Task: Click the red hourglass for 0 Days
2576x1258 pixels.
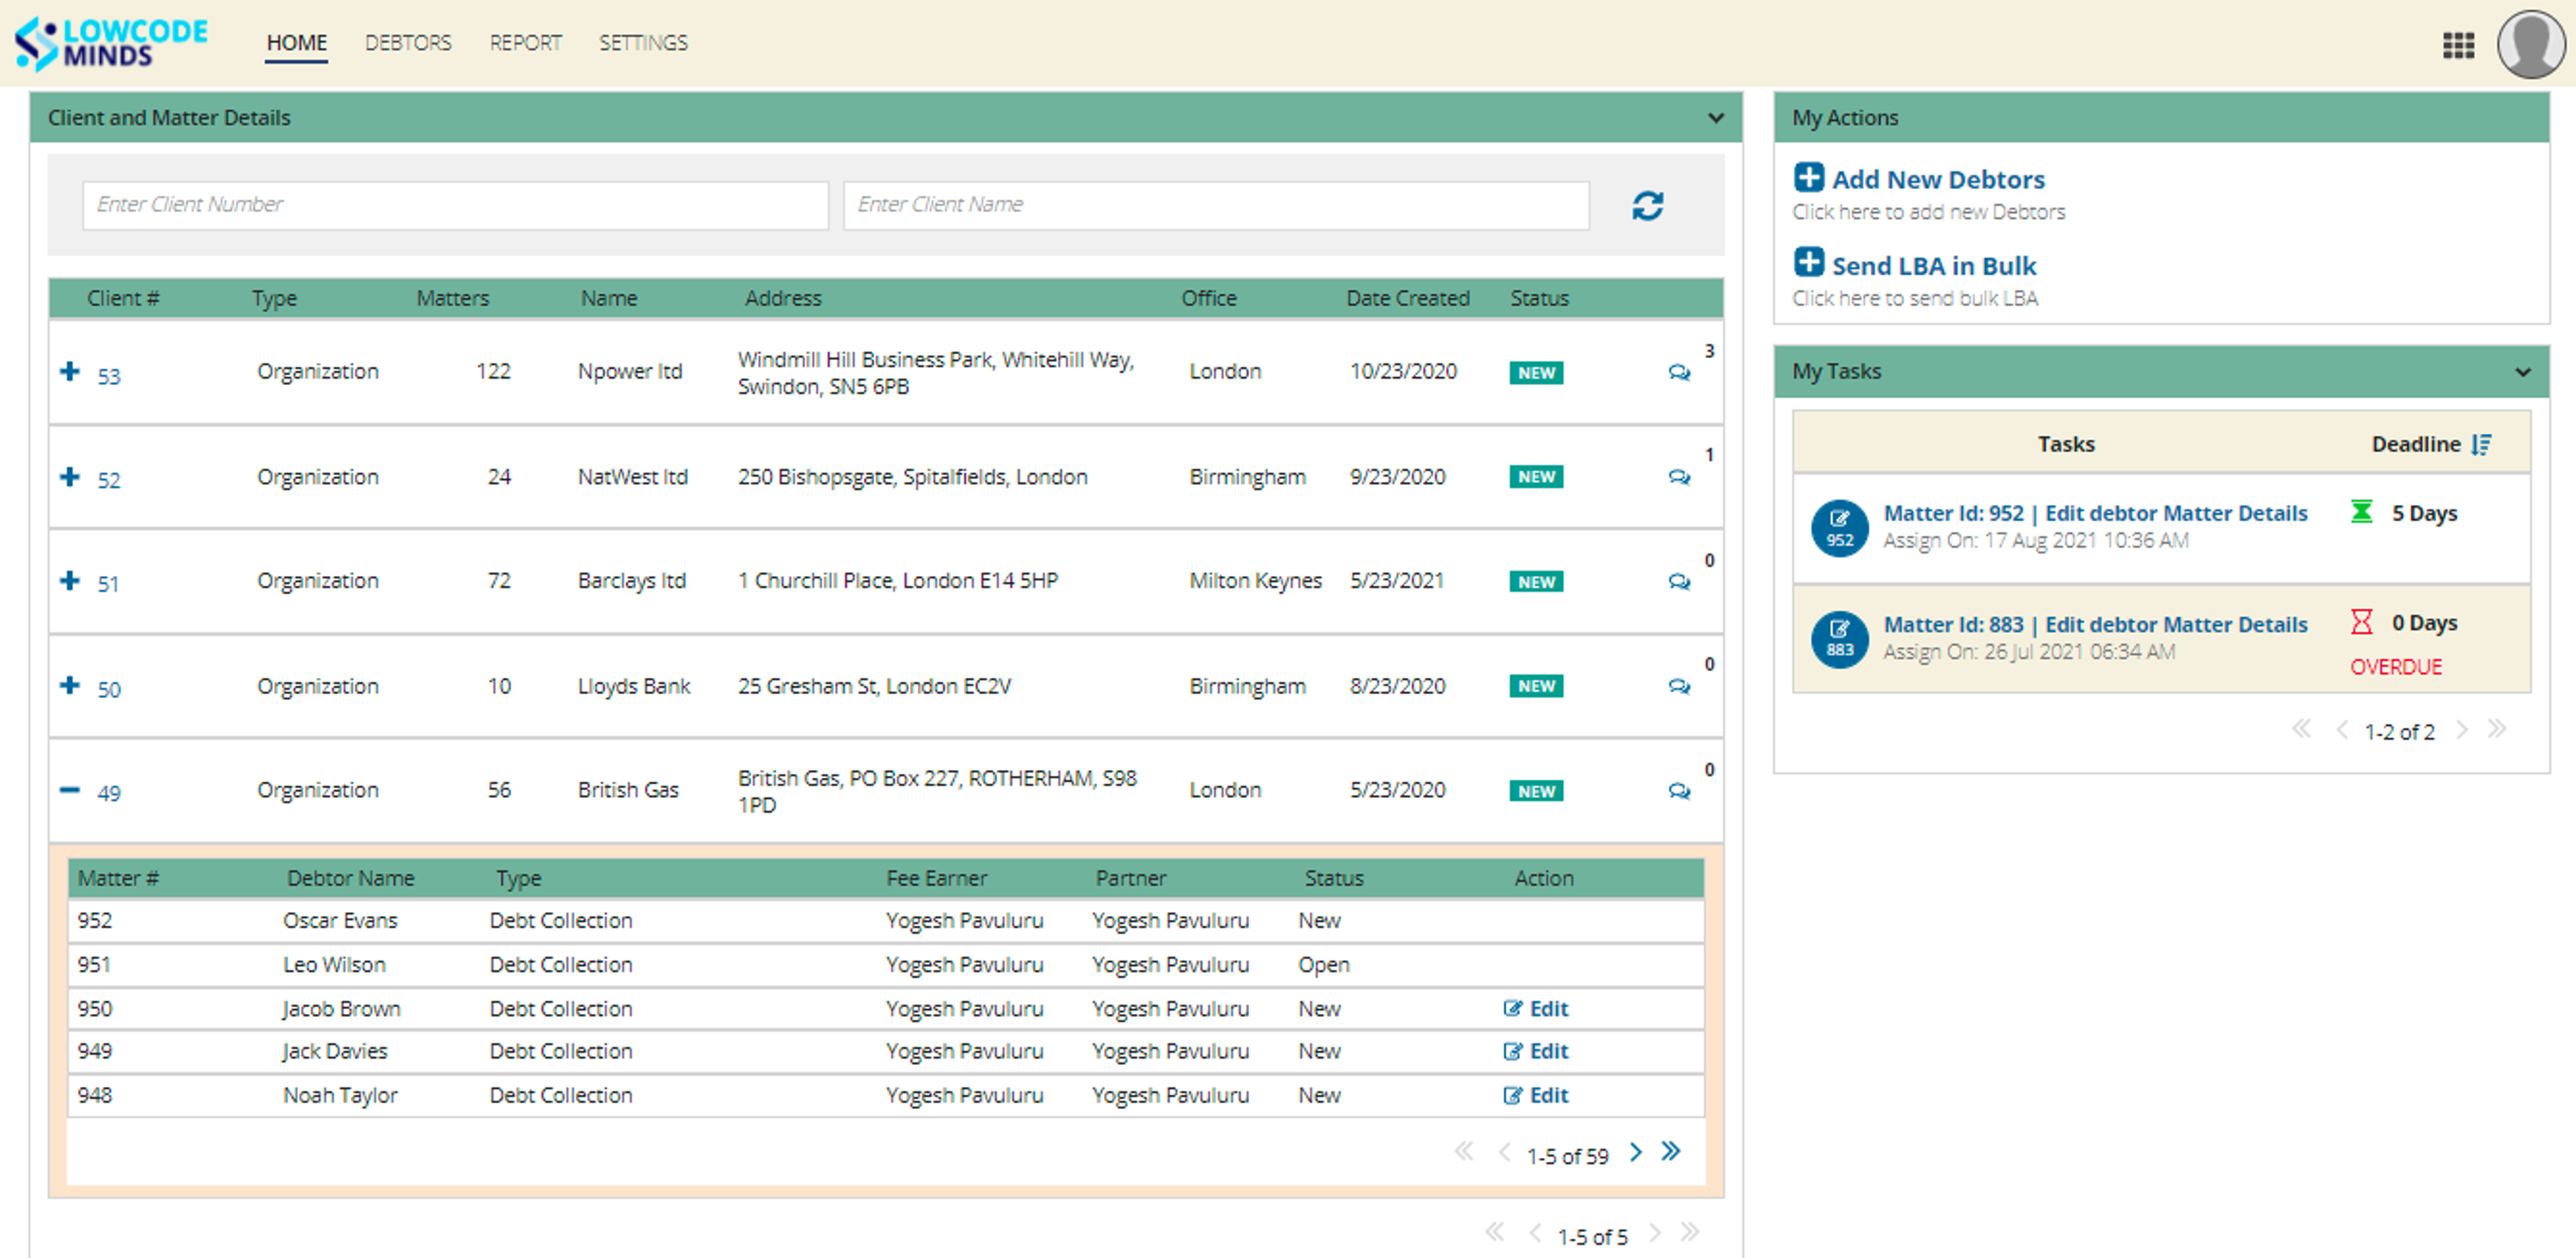Action: pos(2361,622)
